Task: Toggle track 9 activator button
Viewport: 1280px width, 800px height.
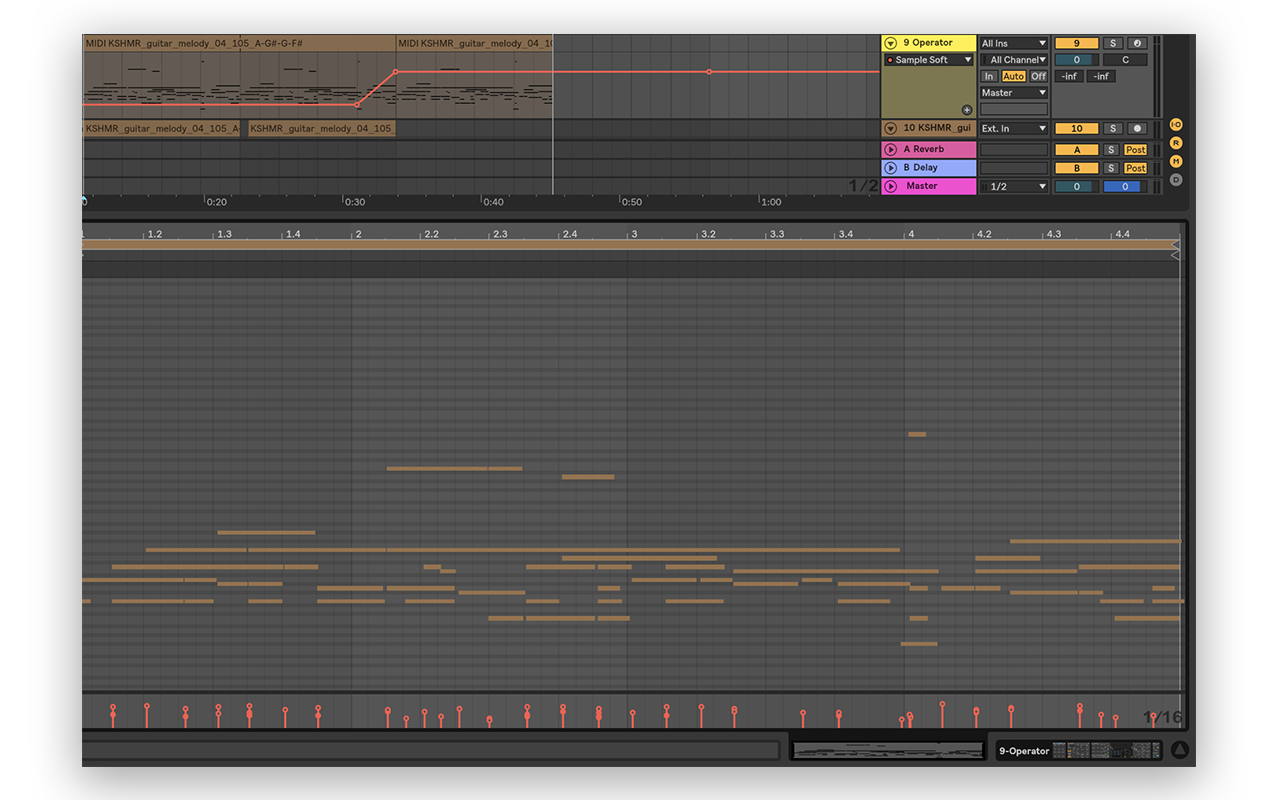Action: pos(1076,43)
